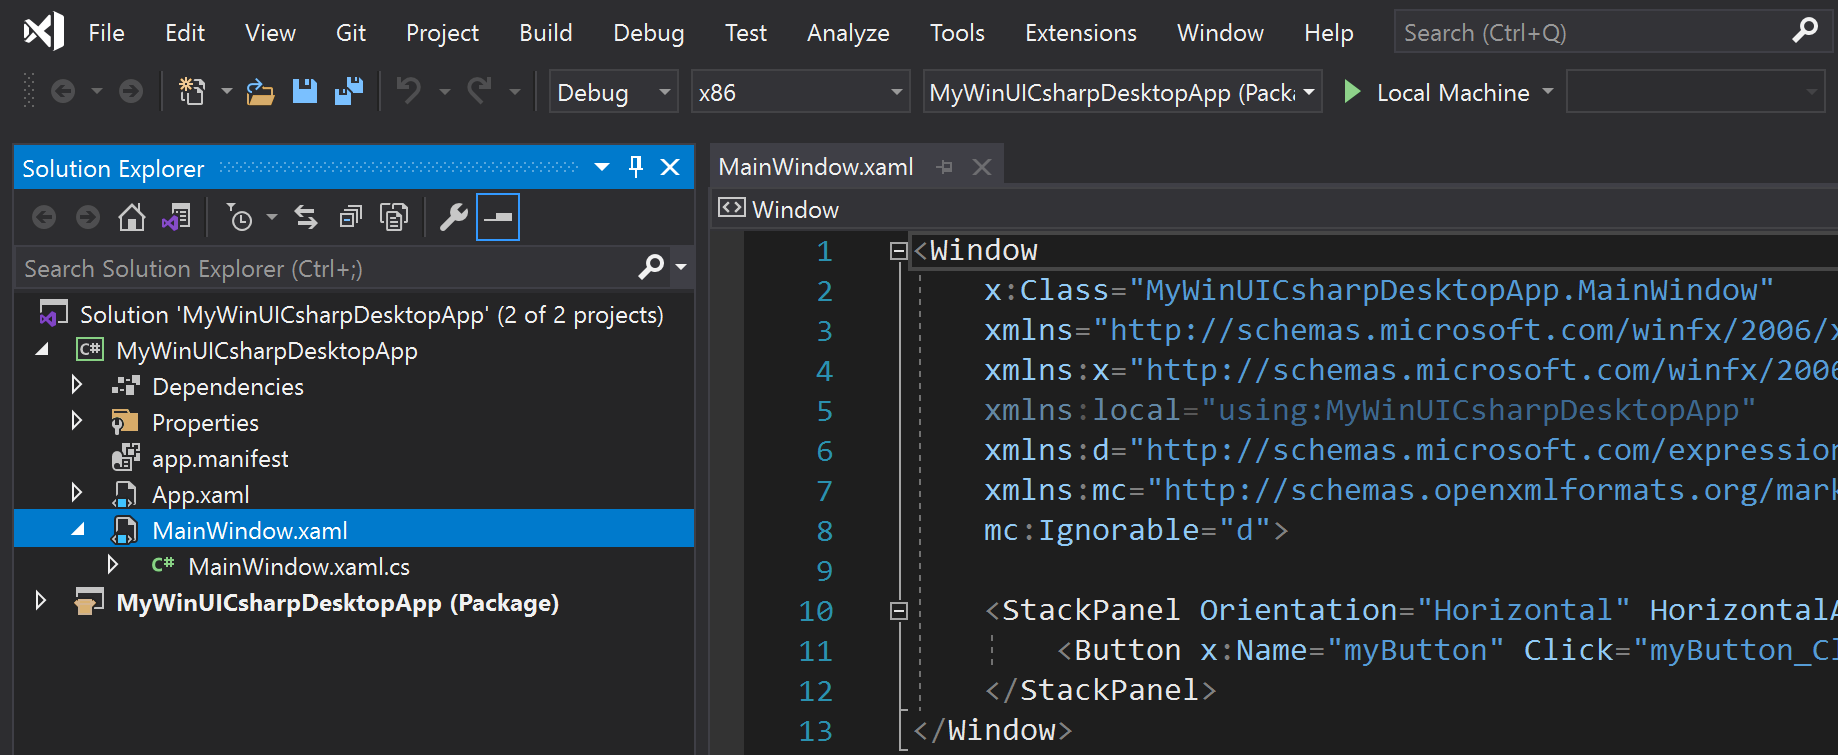This screenshot has height=755, width=1838.
Task: Open the View menu
Action: pyautogui.click(x=270, y=33)
